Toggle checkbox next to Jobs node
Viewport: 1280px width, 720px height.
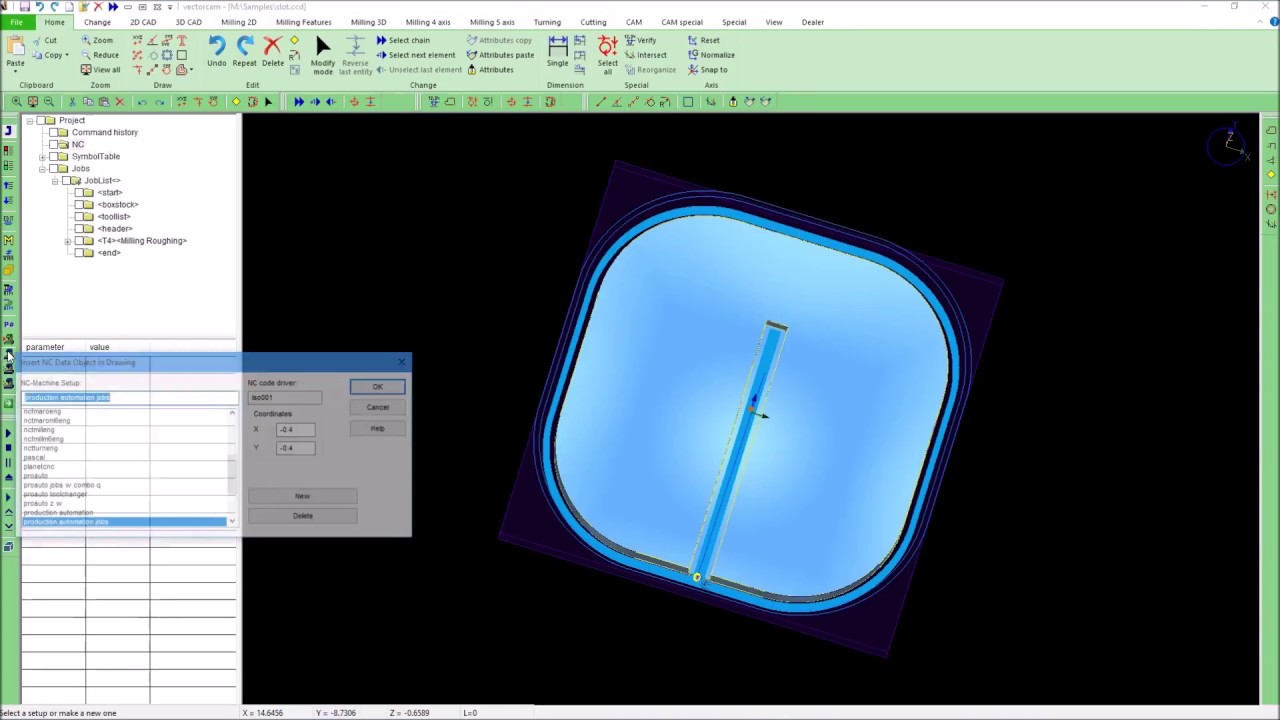(x=53, y=168)
